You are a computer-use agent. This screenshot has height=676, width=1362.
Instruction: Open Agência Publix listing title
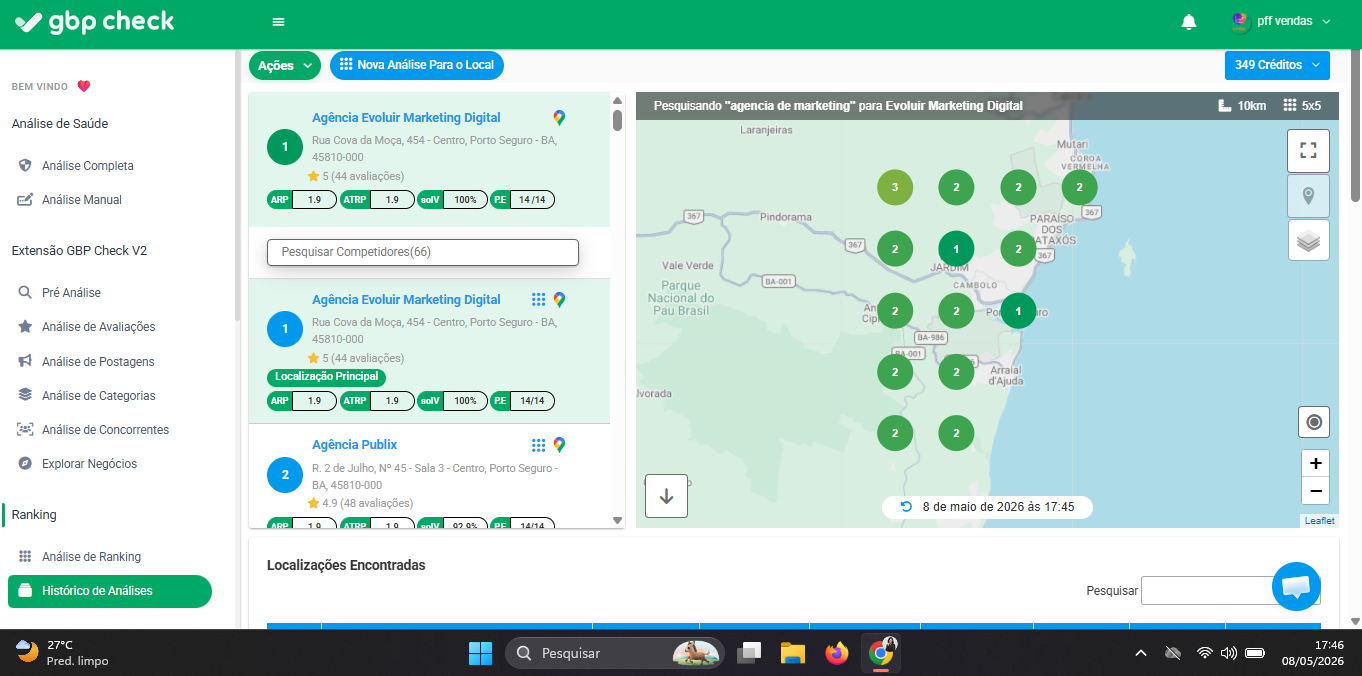click(355, 445)
